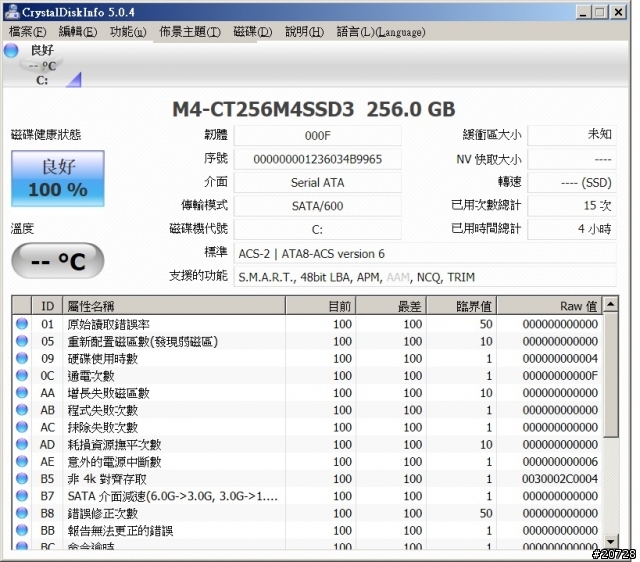Click the standard field ACS-2 | ATA8-ACS version 6
This screenshot has height=562, width=640.
click(x=424, y=253)
